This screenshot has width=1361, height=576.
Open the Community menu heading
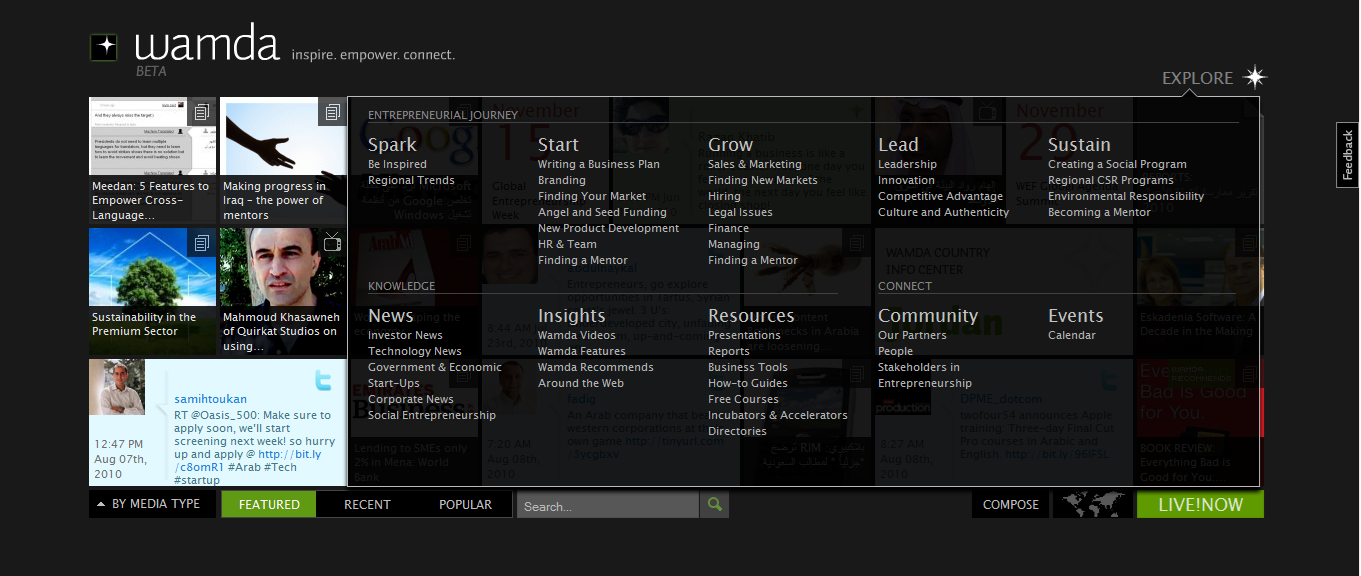[928, 316]
